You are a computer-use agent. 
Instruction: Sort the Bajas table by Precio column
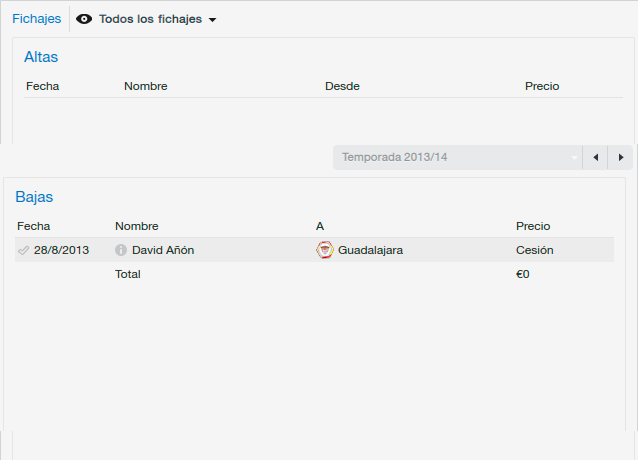click(x=533, y=226)
